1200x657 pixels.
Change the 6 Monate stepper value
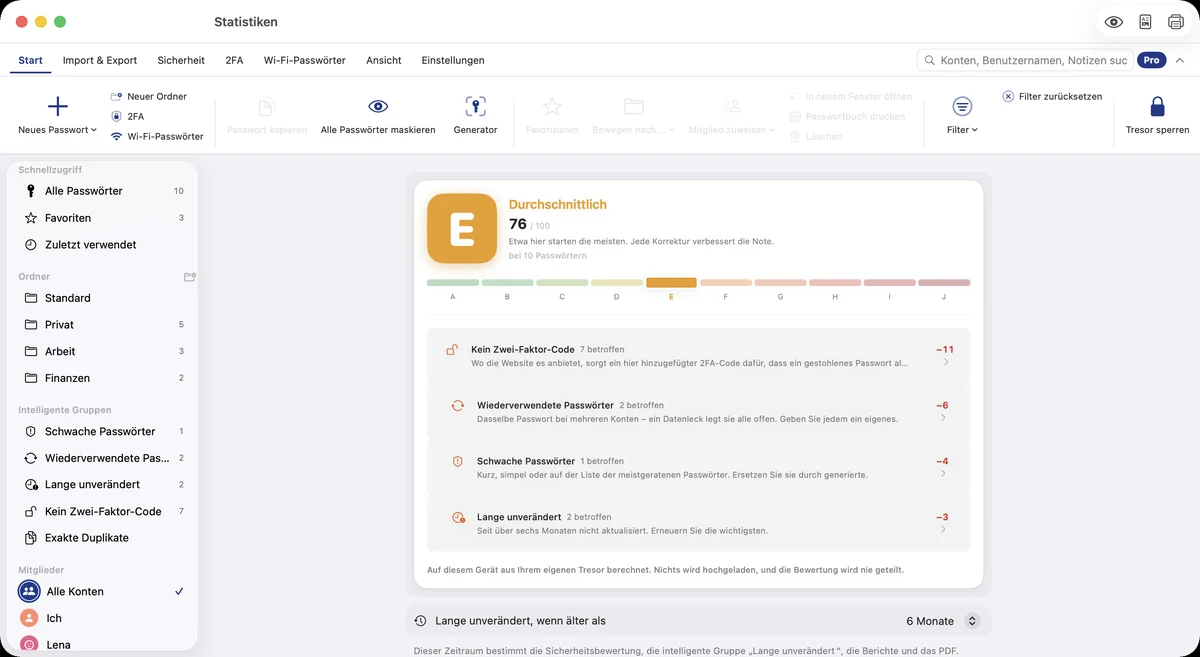coord(971,621)
